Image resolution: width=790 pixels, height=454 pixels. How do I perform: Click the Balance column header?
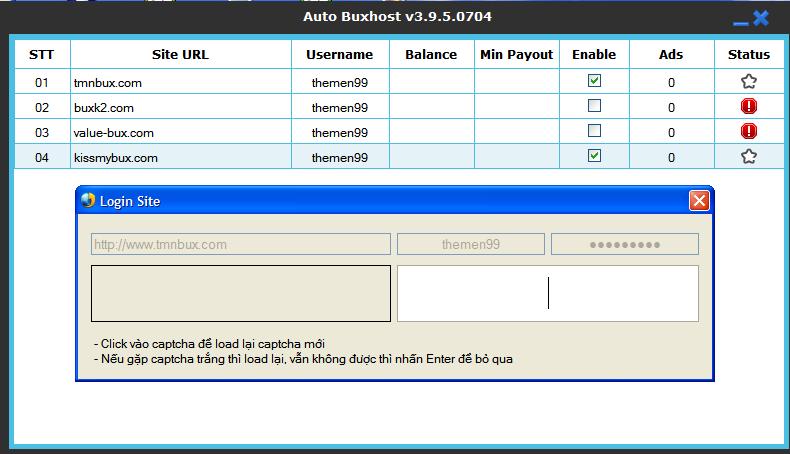click(x=431, y=54)
